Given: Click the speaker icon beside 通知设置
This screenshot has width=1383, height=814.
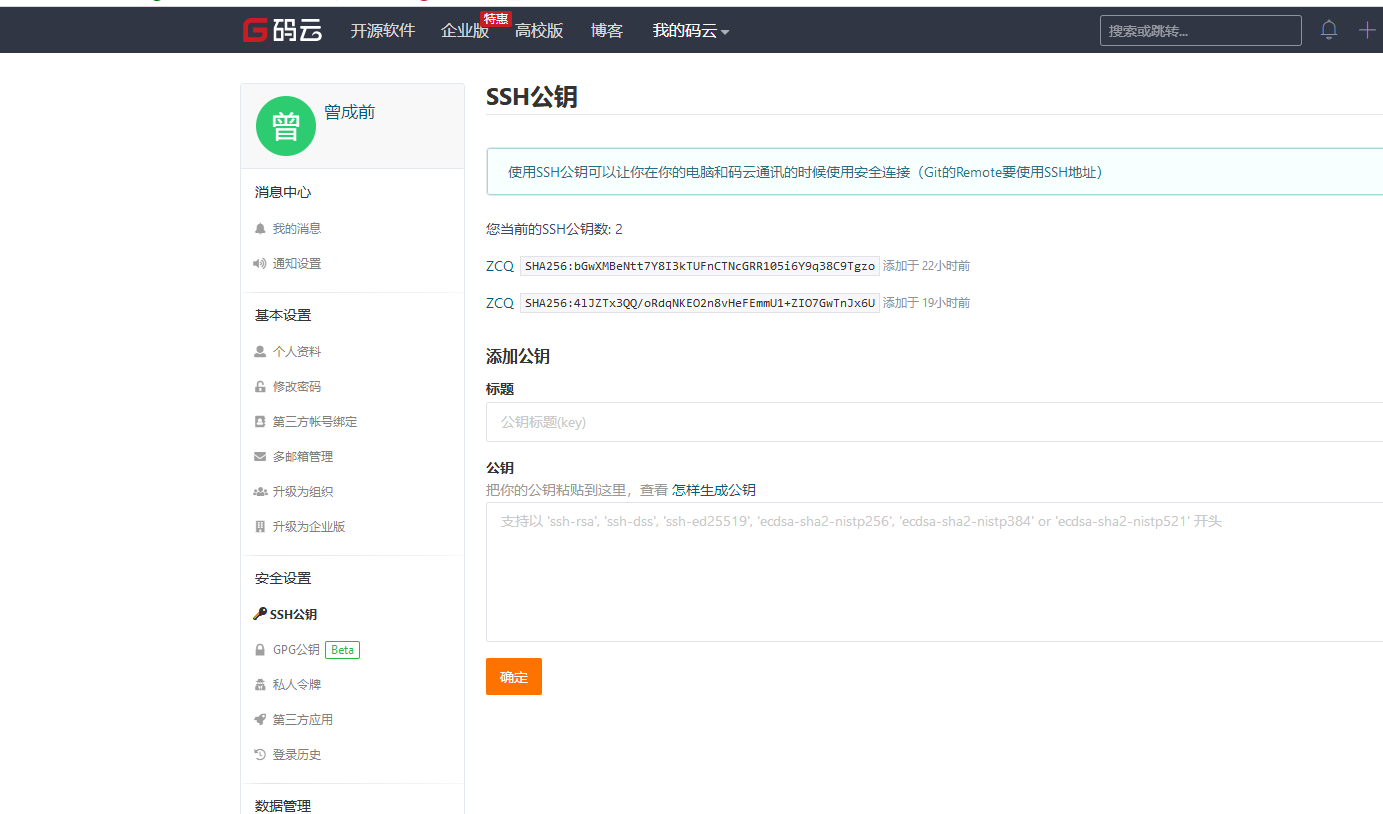Looking at the screenshot, I should [260, 264].
